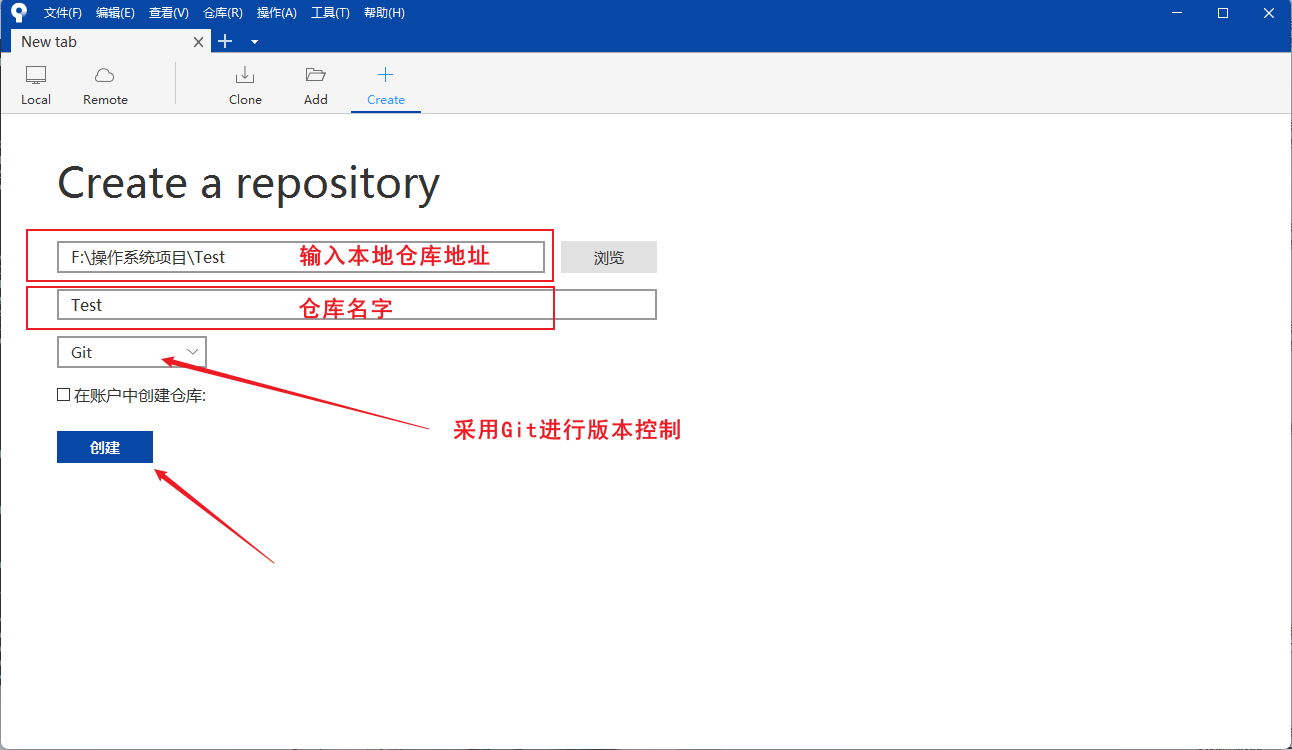1292x750 pixels.
Task: Open the 查看(V) menu
Action: (168, 13)
